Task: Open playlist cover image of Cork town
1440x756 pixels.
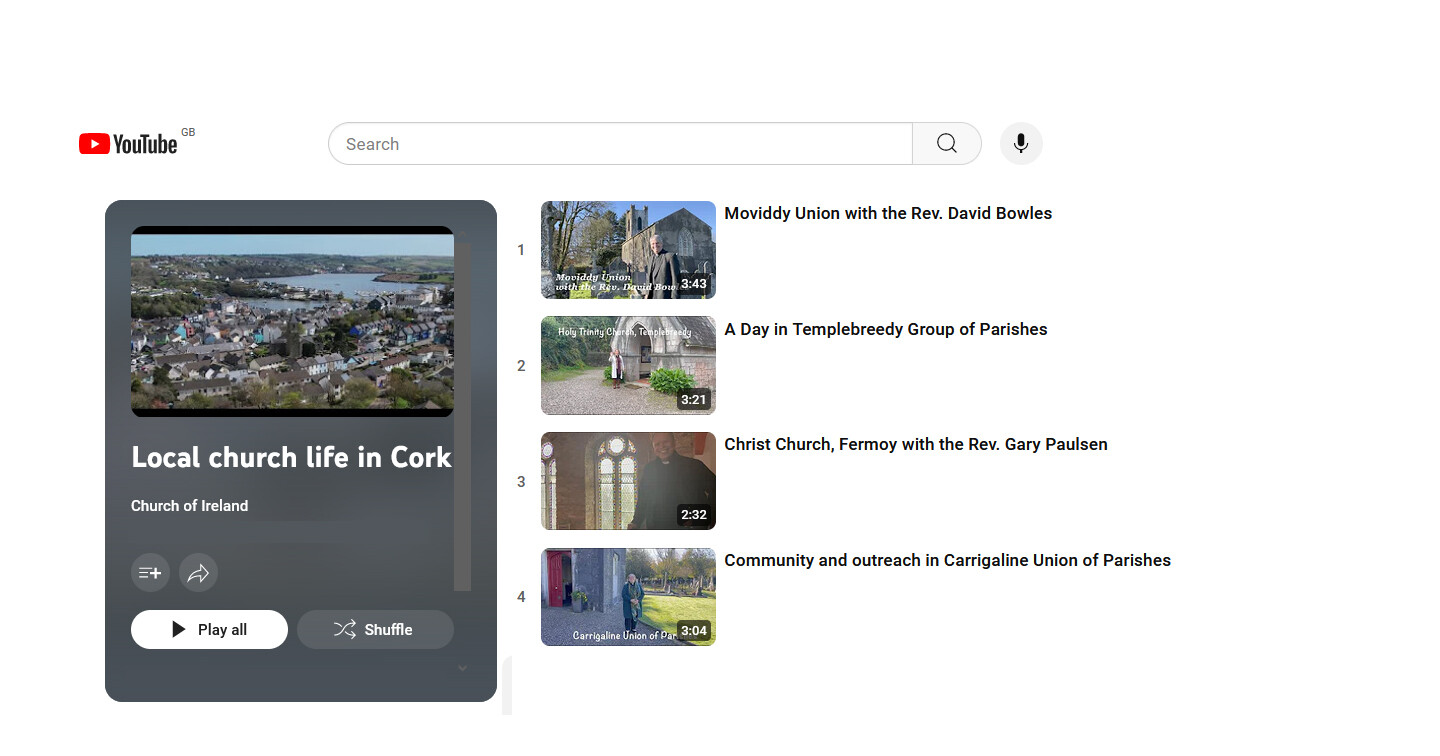Action: (x=292, y=321)
